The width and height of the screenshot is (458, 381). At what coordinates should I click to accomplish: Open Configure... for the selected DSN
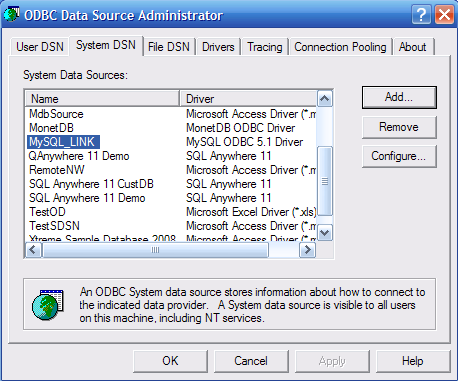coord(399,156)
